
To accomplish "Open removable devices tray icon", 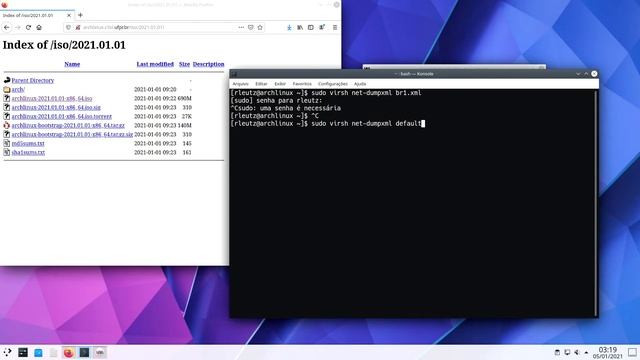I will 557,352.
